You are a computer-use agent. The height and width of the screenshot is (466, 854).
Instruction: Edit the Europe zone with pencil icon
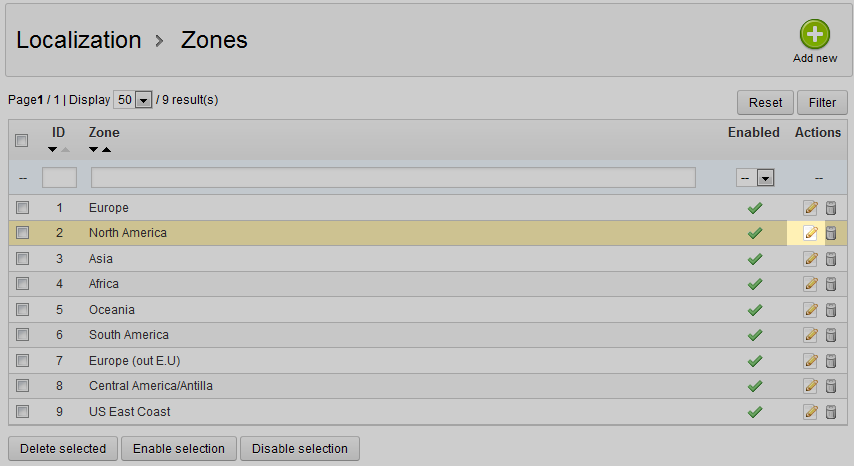811,208
